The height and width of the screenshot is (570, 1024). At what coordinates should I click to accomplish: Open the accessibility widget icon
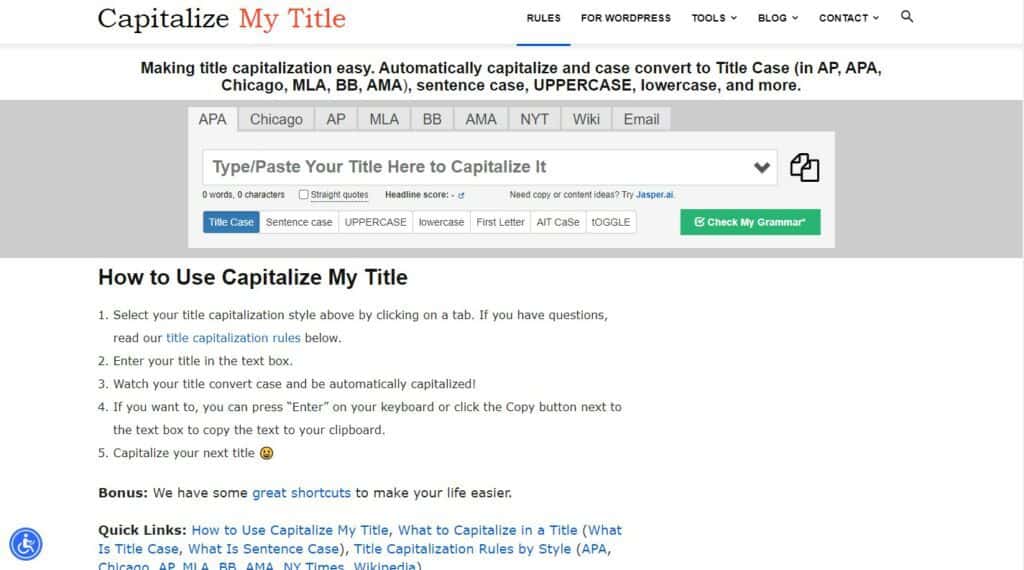point(26,544)
